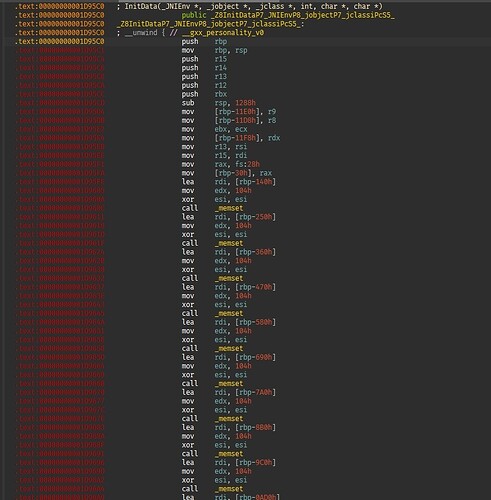
Task: Select the 'mov rax, fs:28h' instruction
Action: coord(221,164)
